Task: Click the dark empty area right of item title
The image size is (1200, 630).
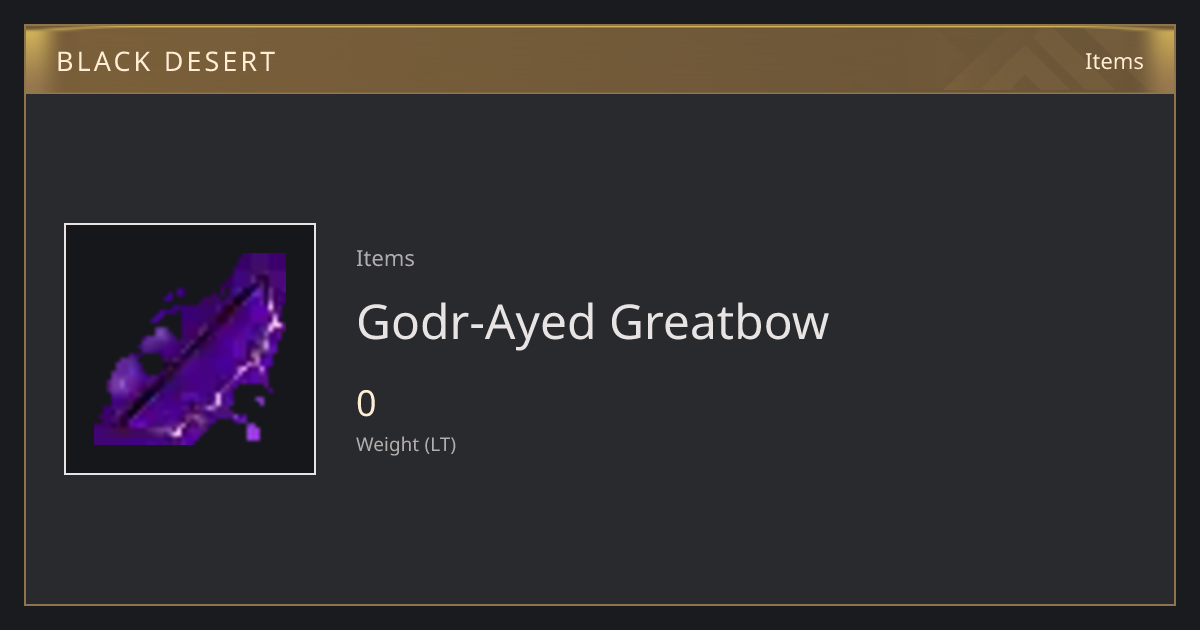Action: point(1000,322)
